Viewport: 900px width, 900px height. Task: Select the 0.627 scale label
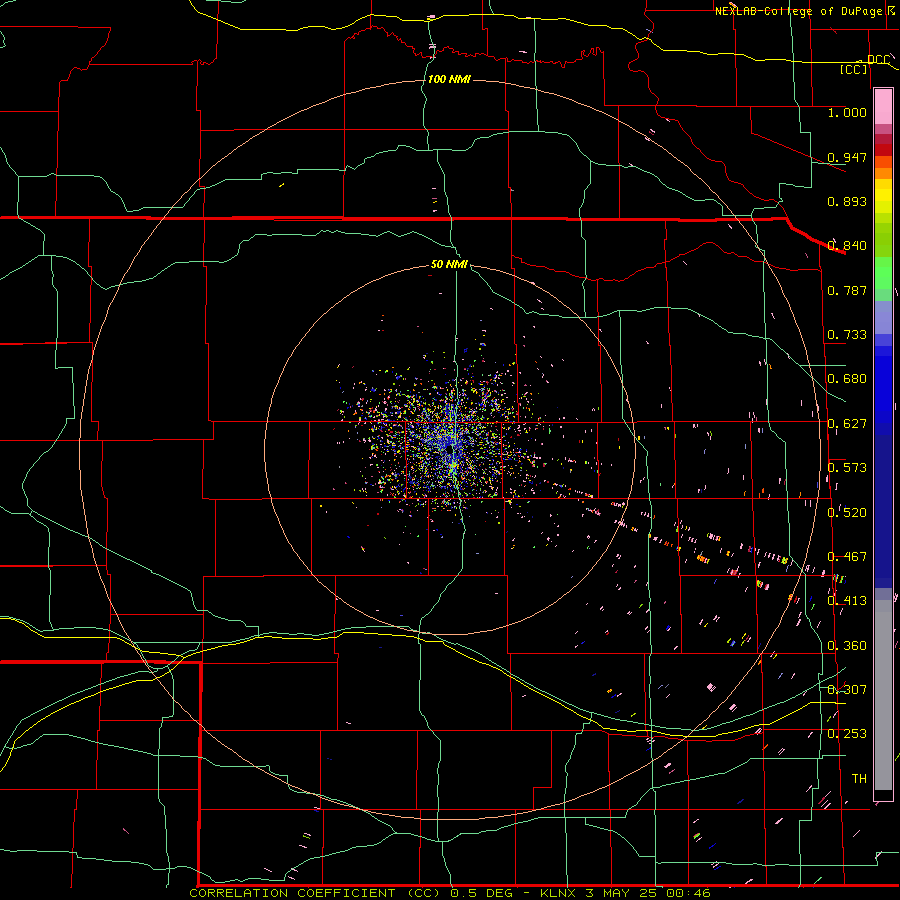pyautogui.click(x=847, y=424)
